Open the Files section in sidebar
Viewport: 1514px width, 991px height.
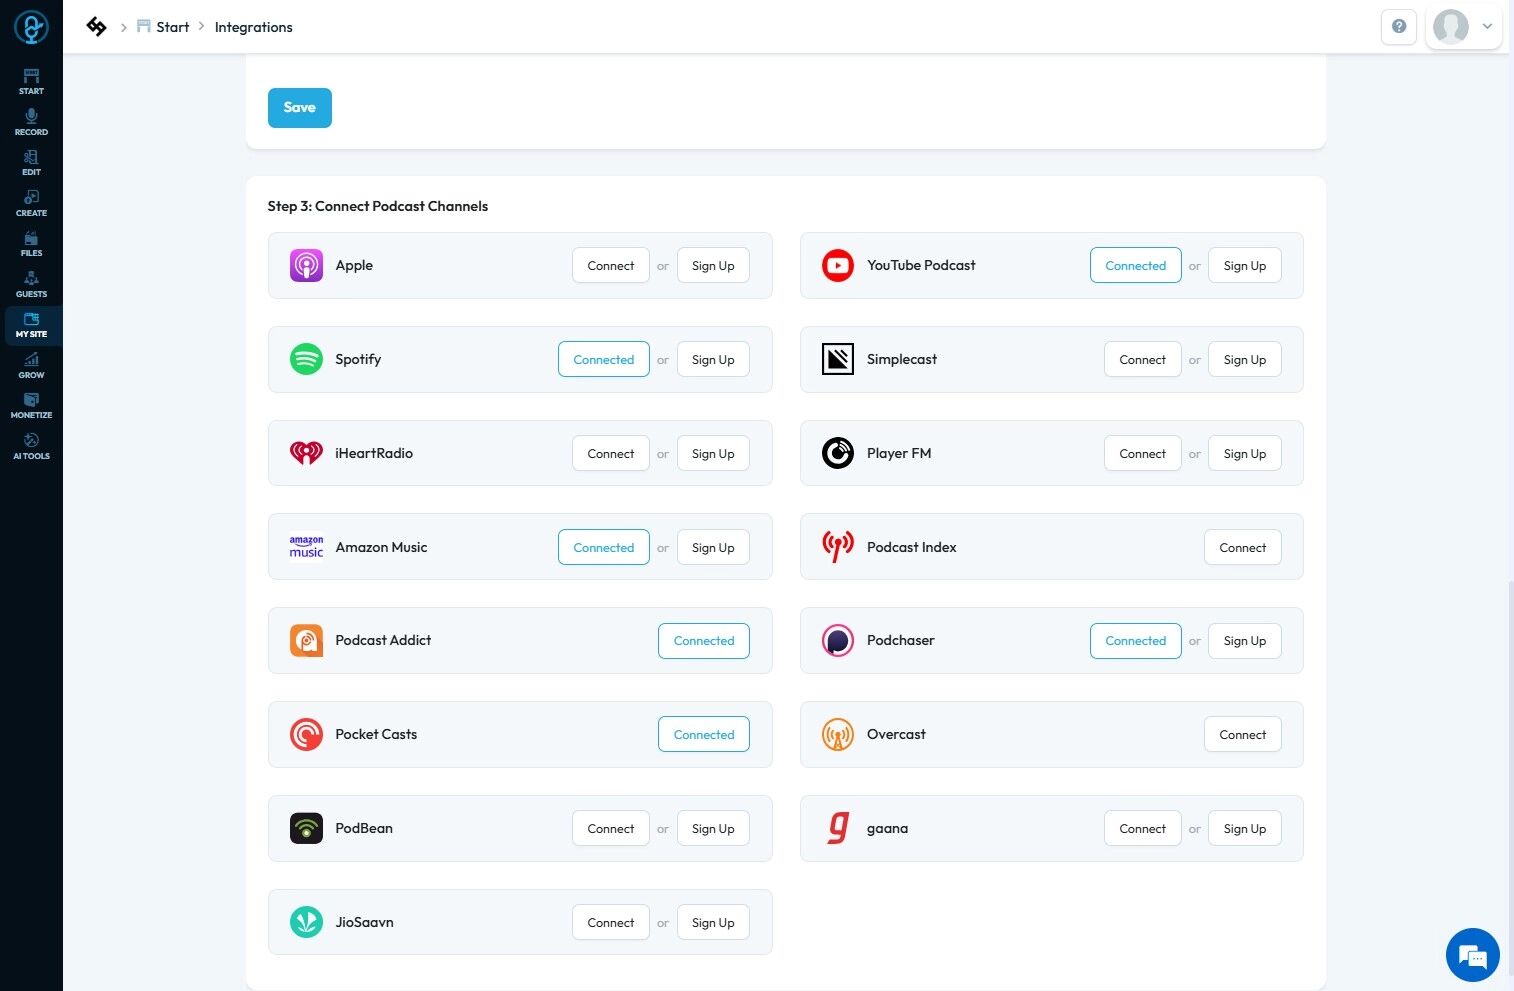click(31, 244)
